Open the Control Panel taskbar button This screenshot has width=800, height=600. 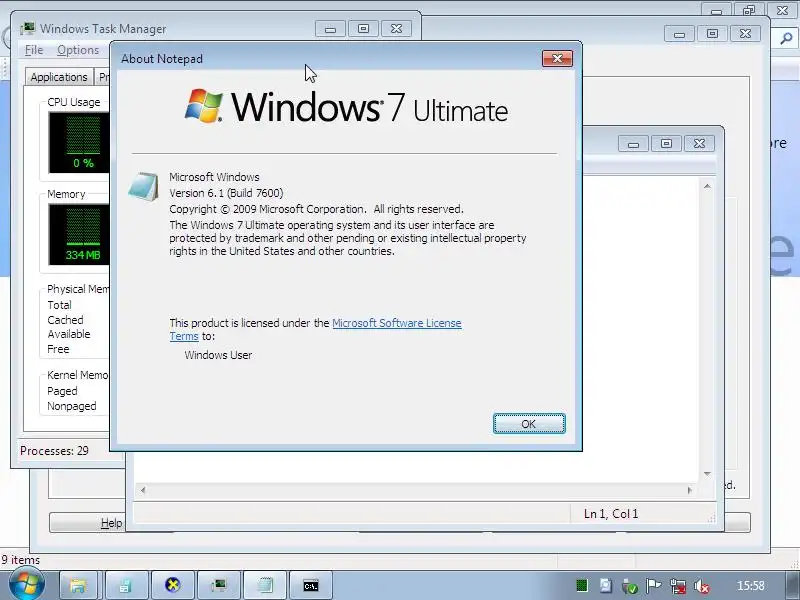pos(126,585)
